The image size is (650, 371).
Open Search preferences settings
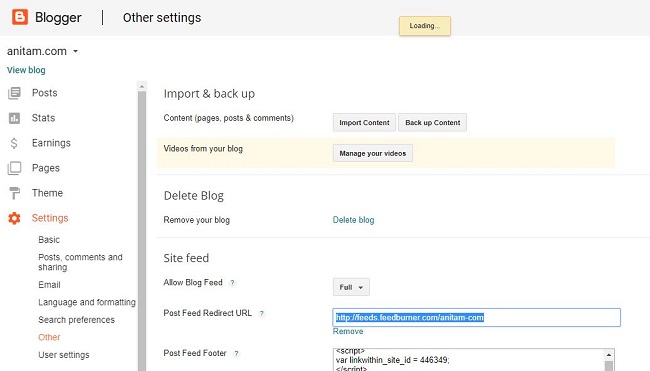[x=76, y=320]
